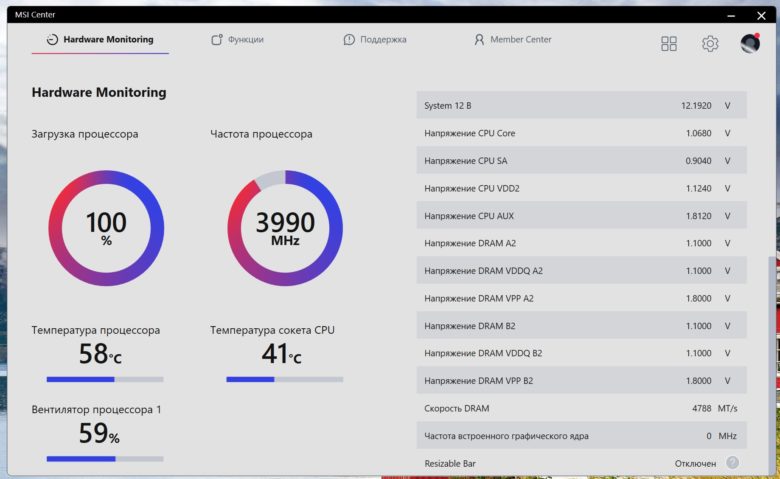780x479 pixels.
Task: Click the CPU fan 1 speed bar
Action: (105, 459)
